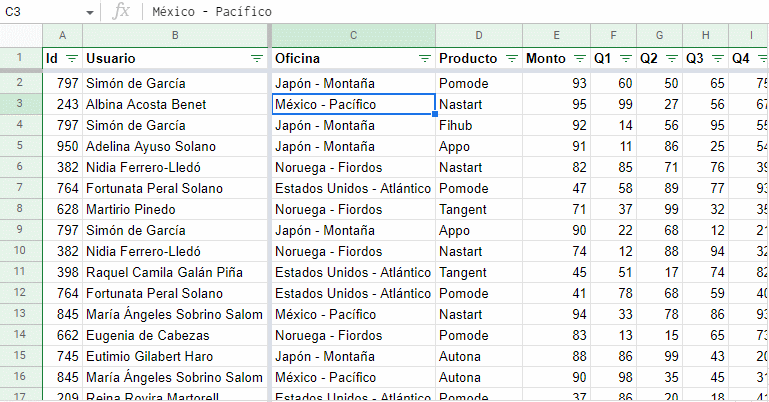Select column C header
The image size is (769, 402).
tap(353, 35)
